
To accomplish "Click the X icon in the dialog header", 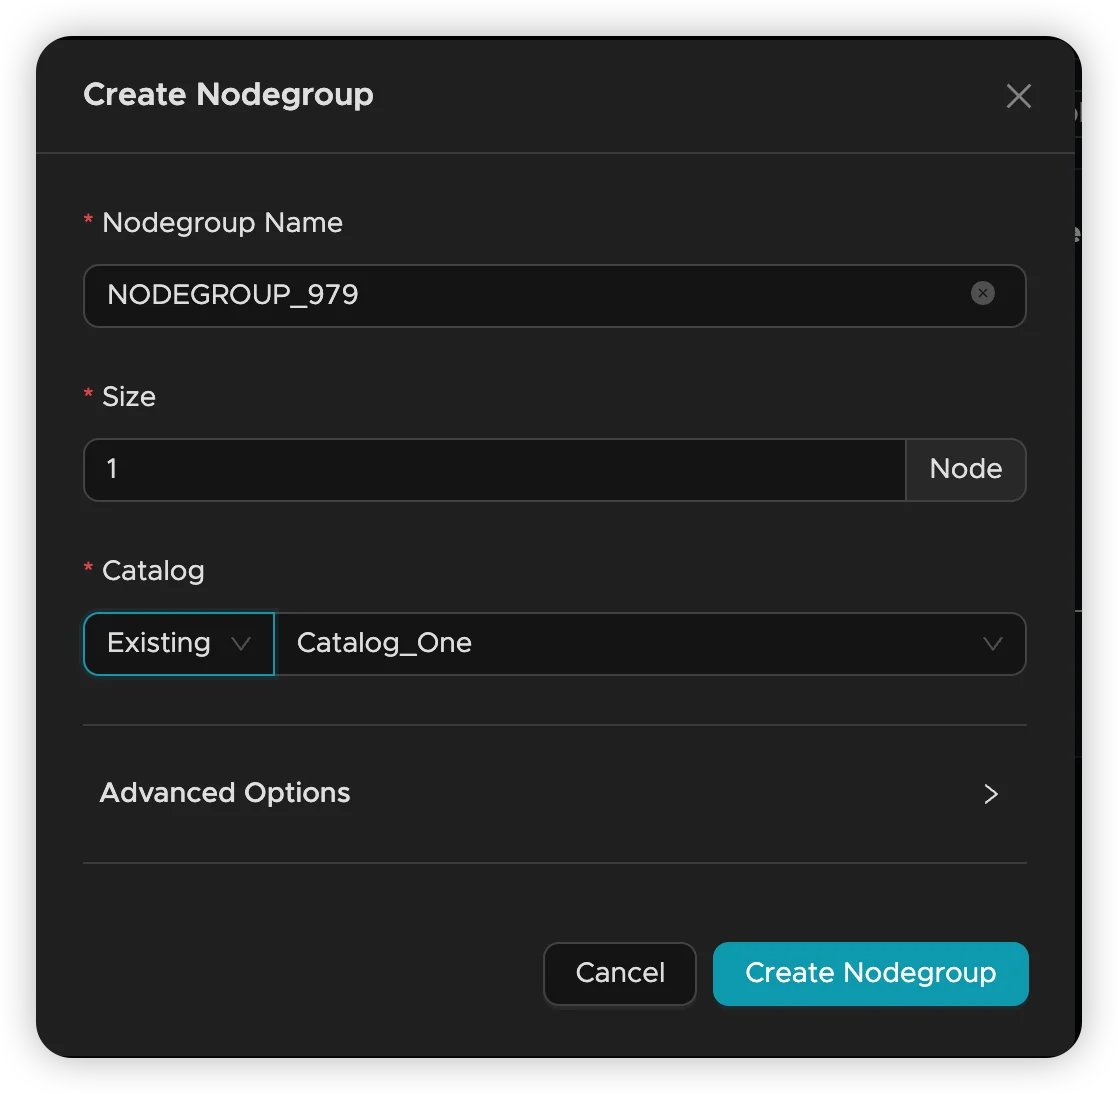I will [x=1018, y=95].
